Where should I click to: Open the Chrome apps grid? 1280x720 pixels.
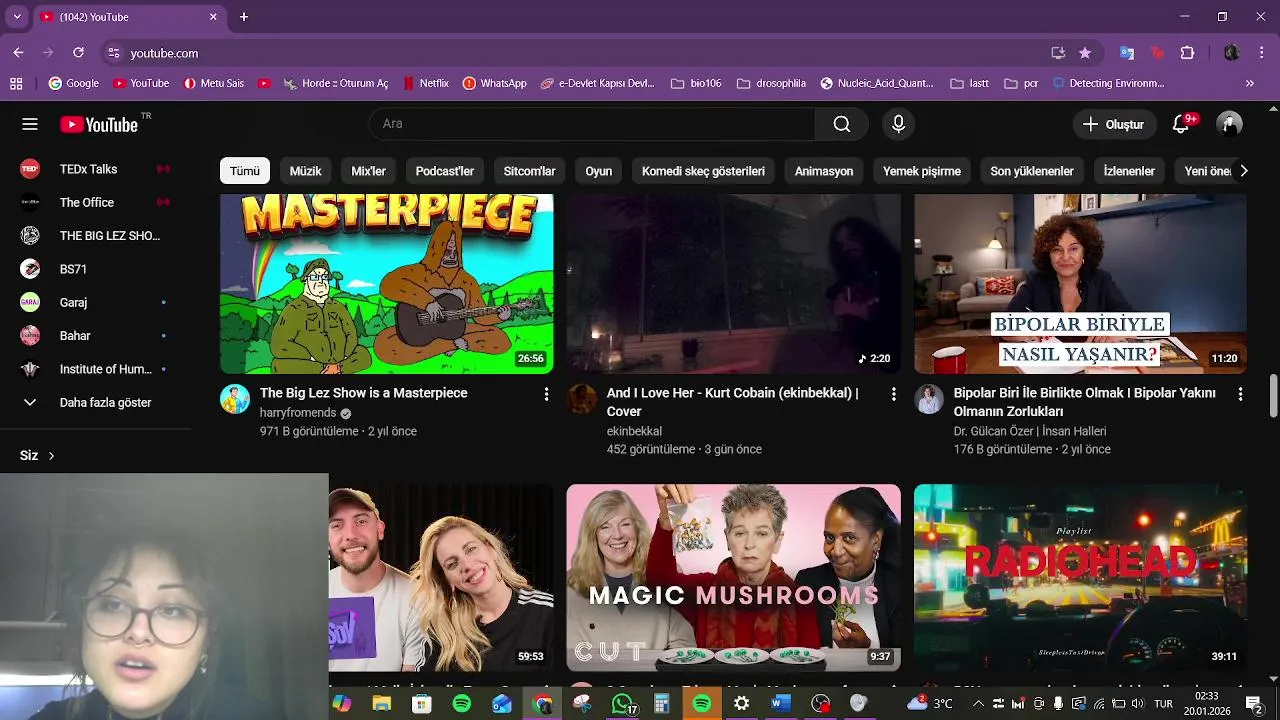tap(16, 83)
